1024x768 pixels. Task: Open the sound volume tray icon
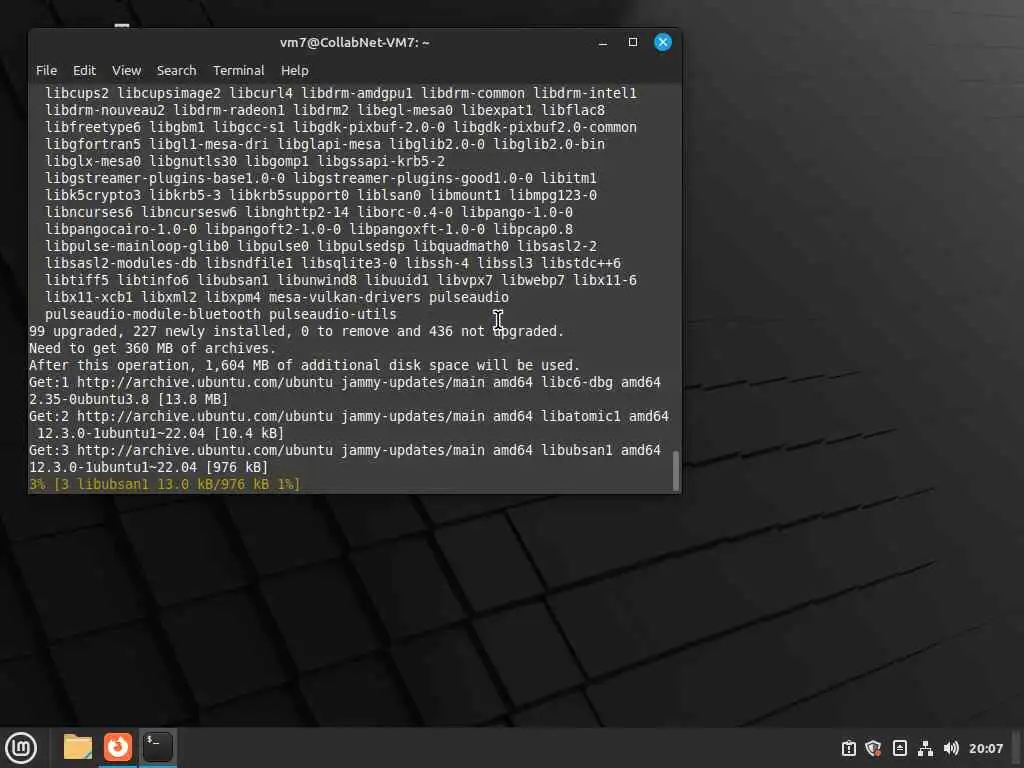click(x=951, y=748)
